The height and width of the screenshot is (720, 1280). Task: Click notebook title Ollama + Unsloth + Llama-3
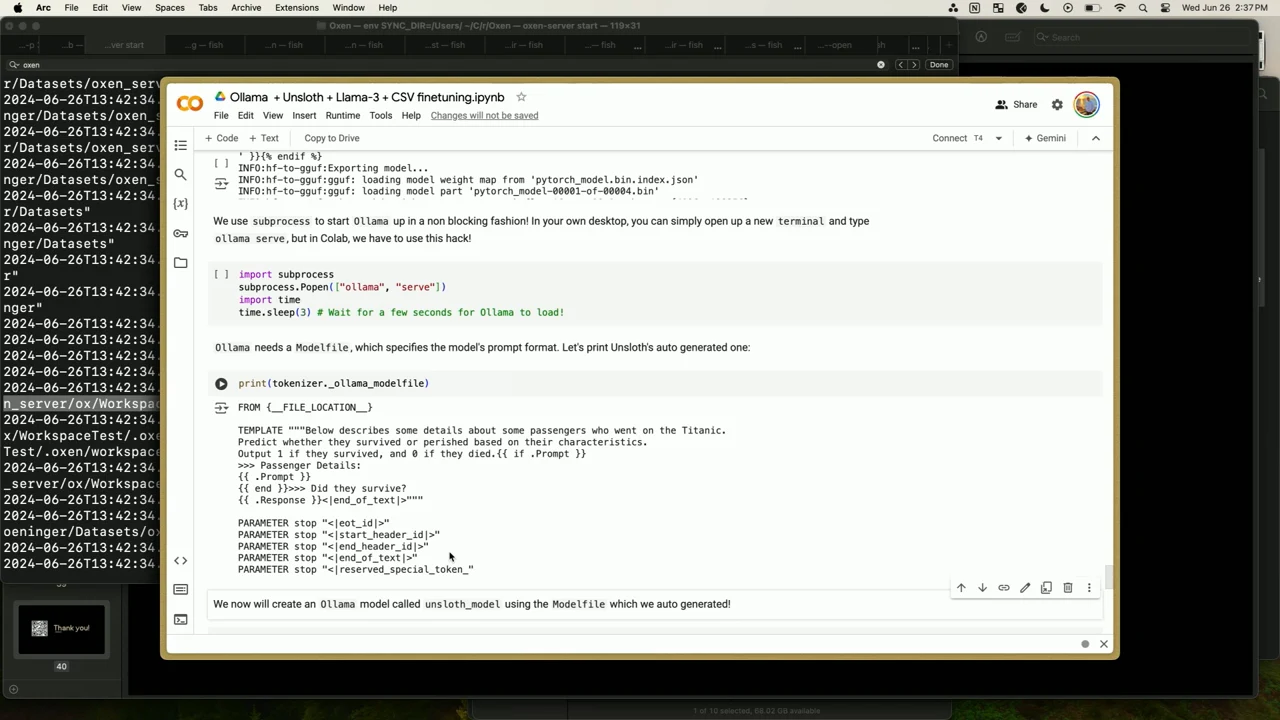pyautogui.click(x=367, y=97)
